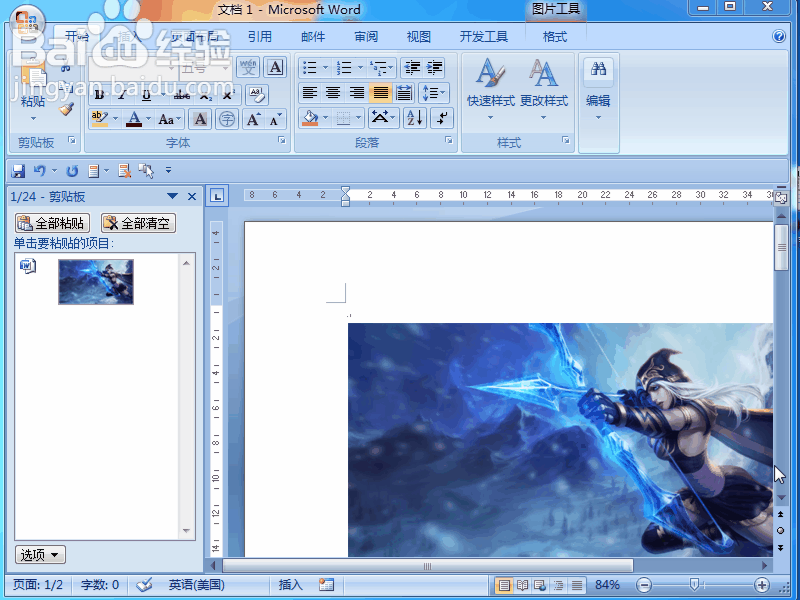Toggle the subscript formatting button
The width and height of the screenshot is (800, 600).
pyautogui.click(x=204, y=96)
